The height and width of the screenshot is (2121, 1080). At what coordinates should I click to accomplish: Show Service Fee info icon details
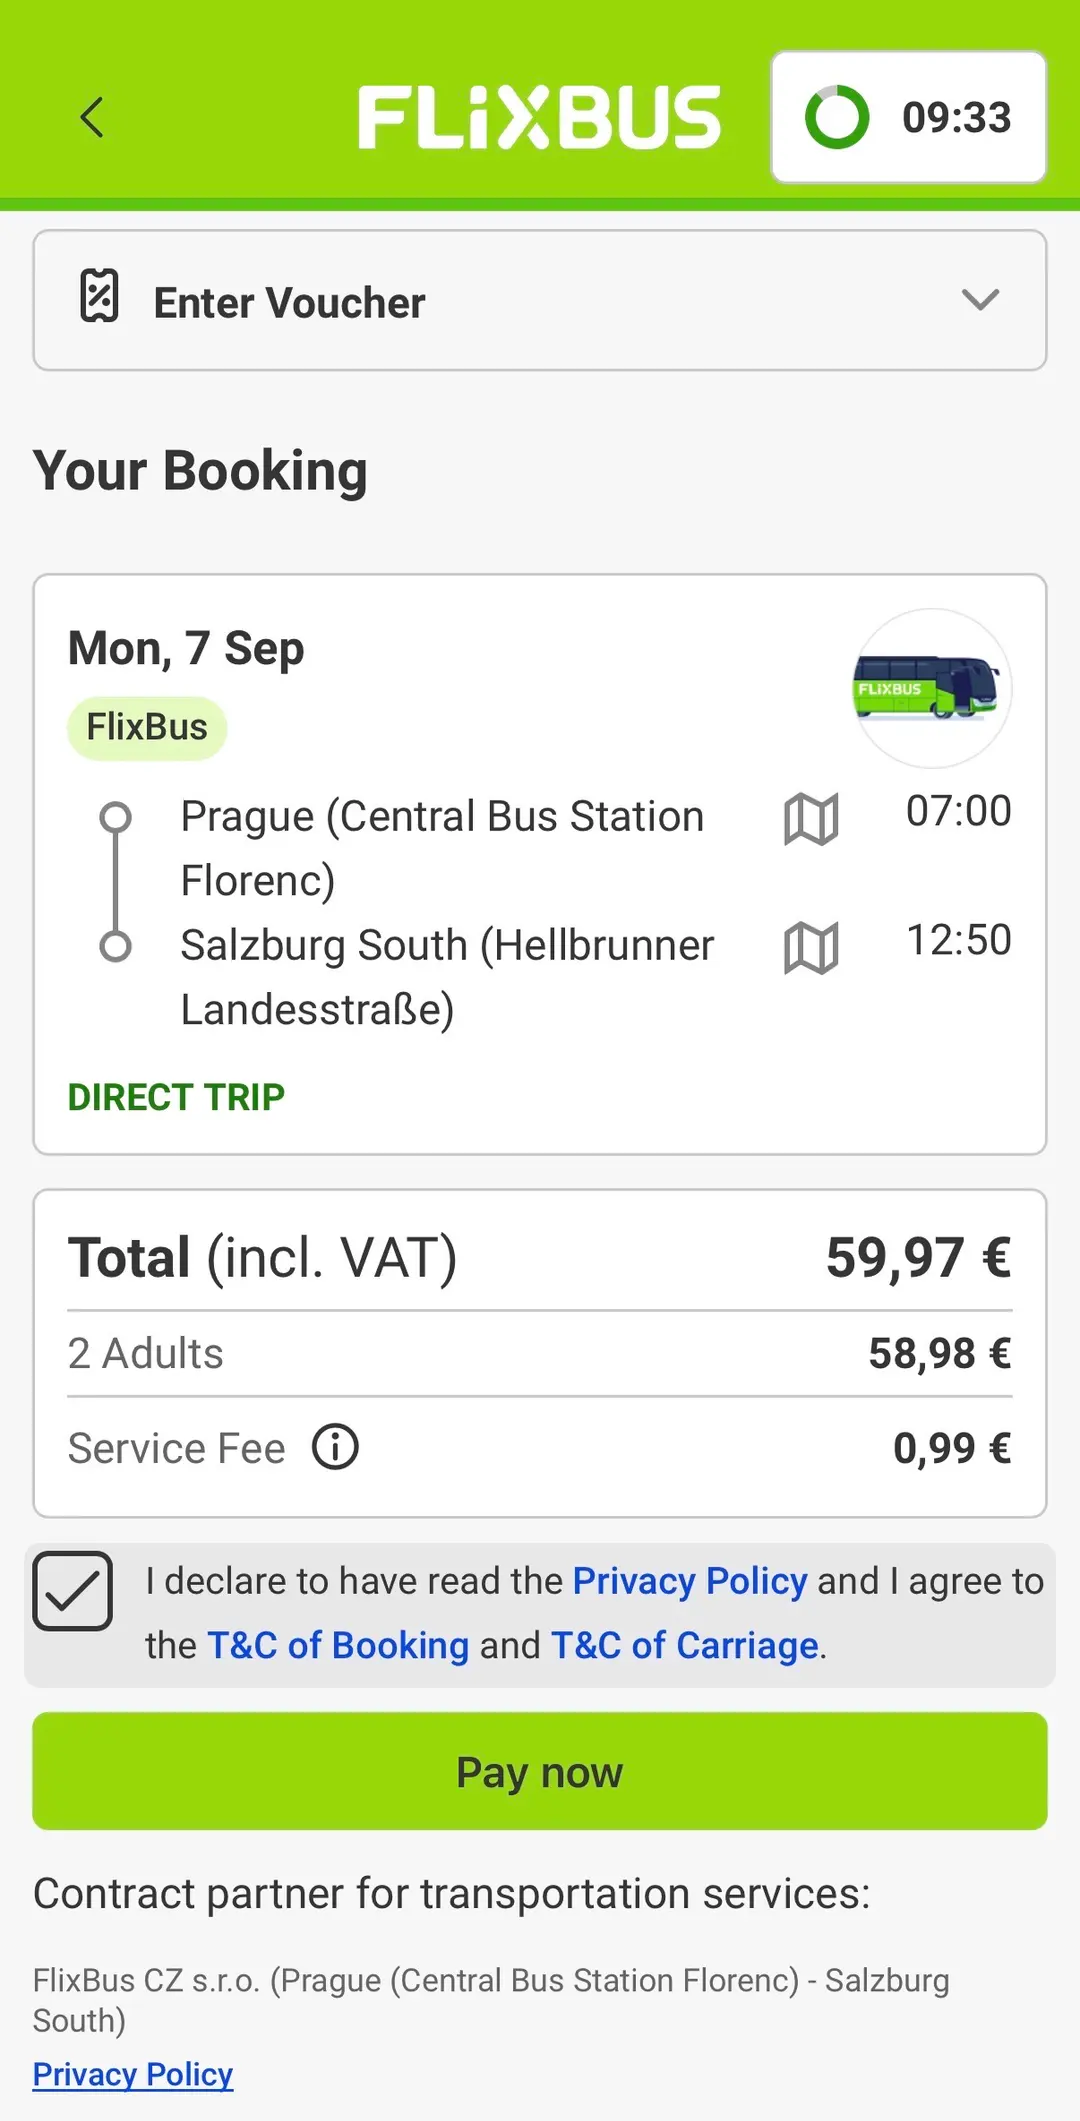tap(335, 1447)
